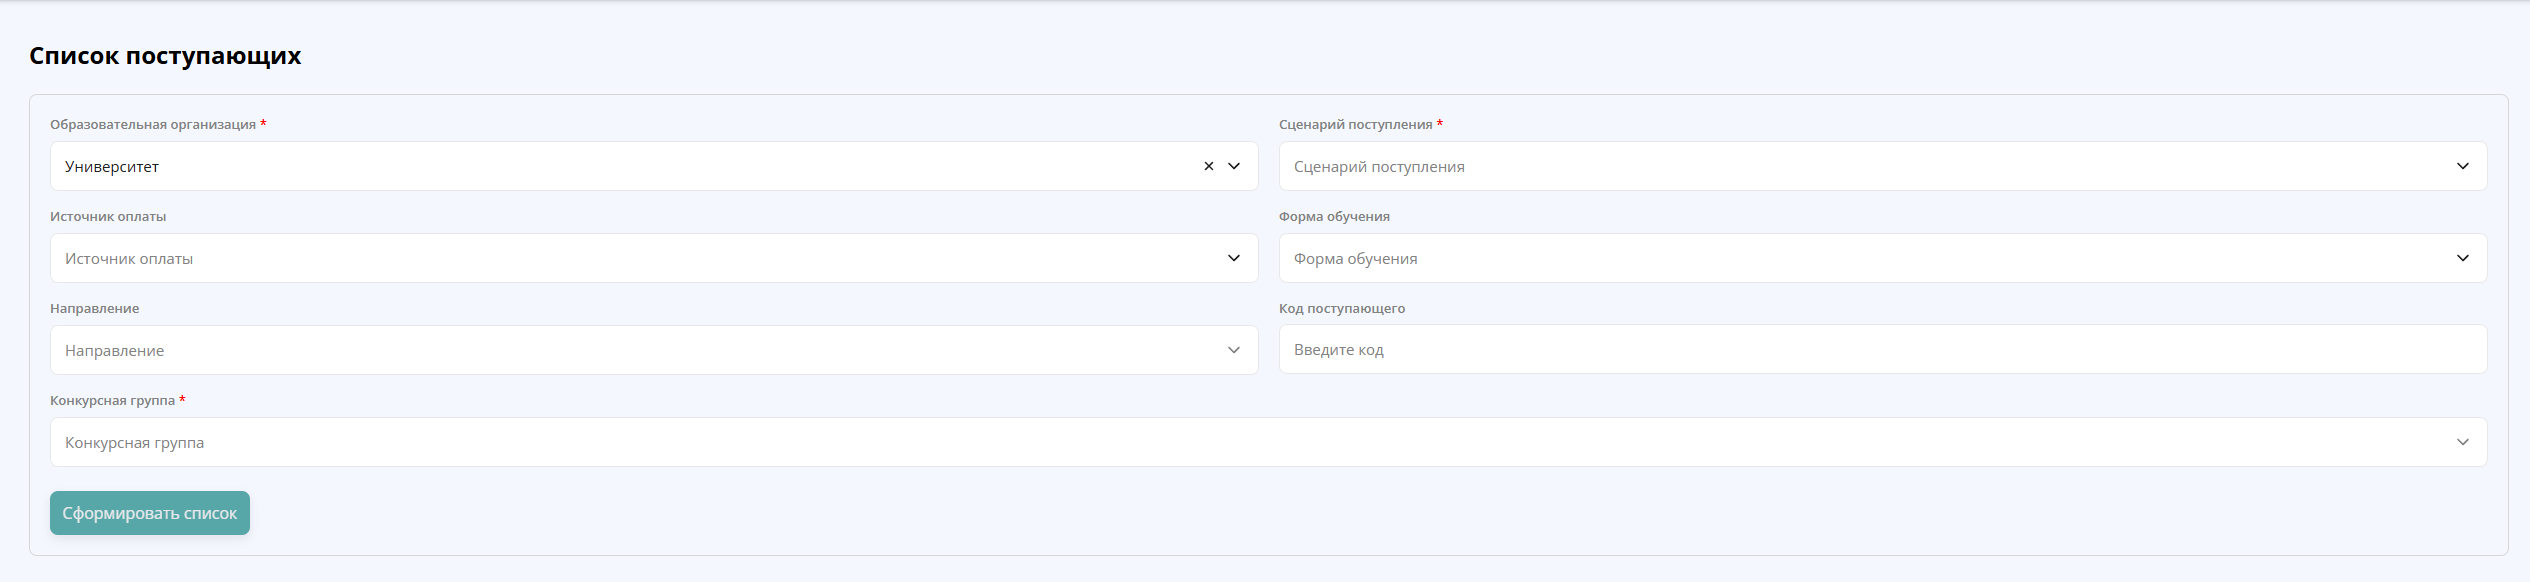Click the Направление field label
Screen dimensions: 2530x582
coord(94,308)
